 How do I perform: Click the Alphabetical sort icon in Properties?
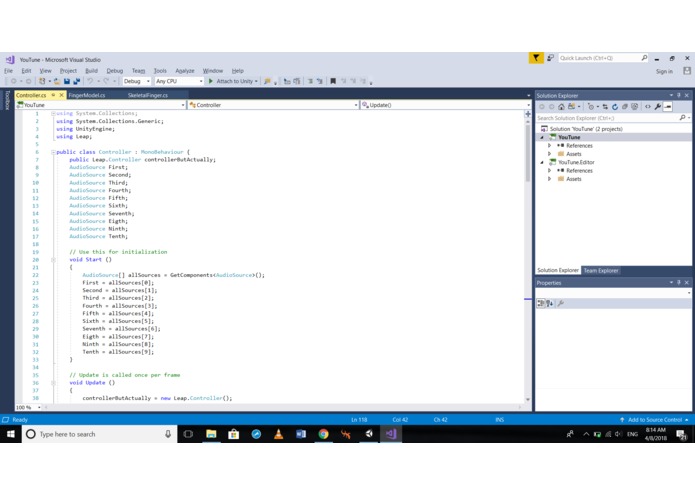coord(550,303)
